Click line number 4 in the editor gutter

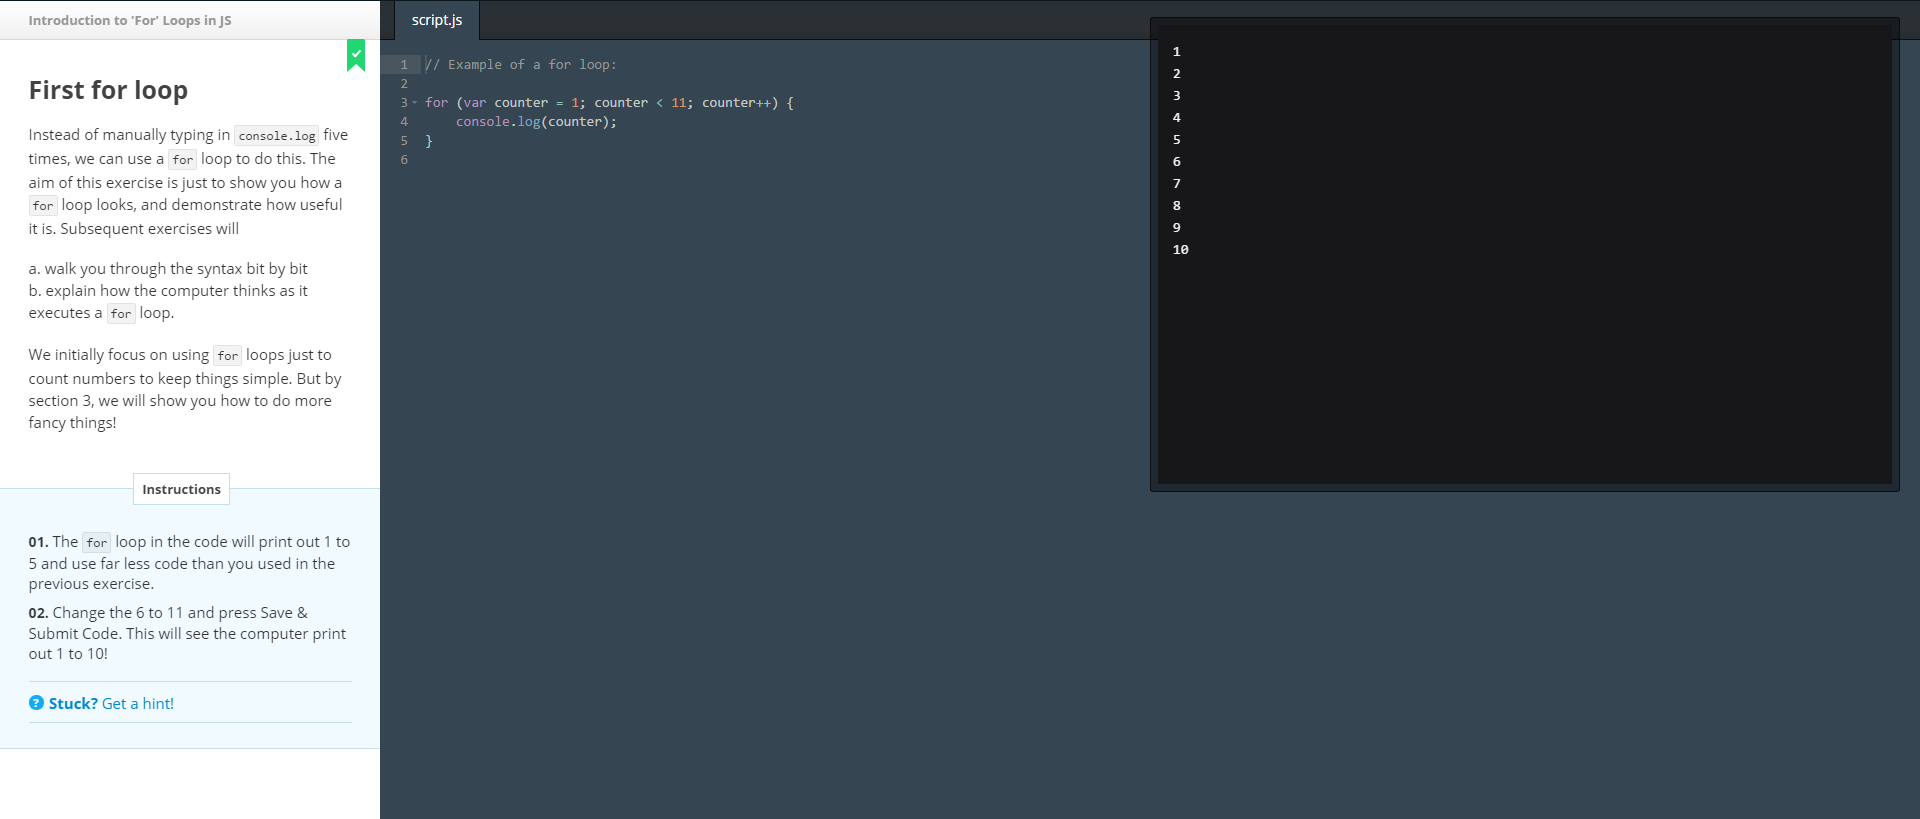click(x=404, y=121)
